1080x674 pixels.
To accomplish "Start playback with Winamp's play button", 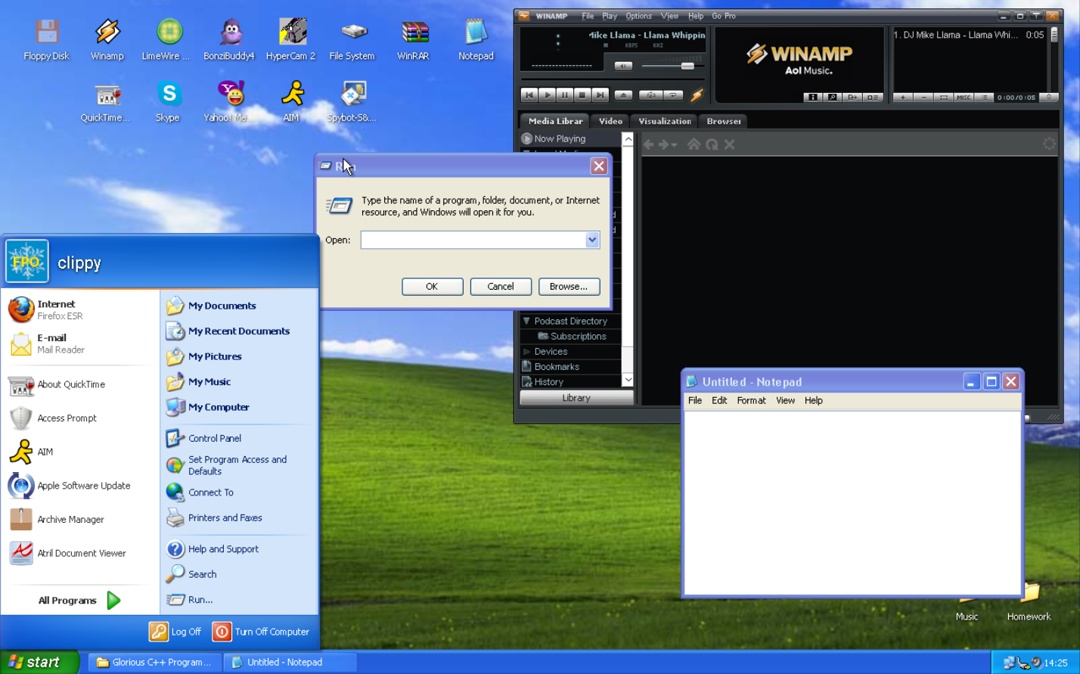I will click(x=547, y=95).
